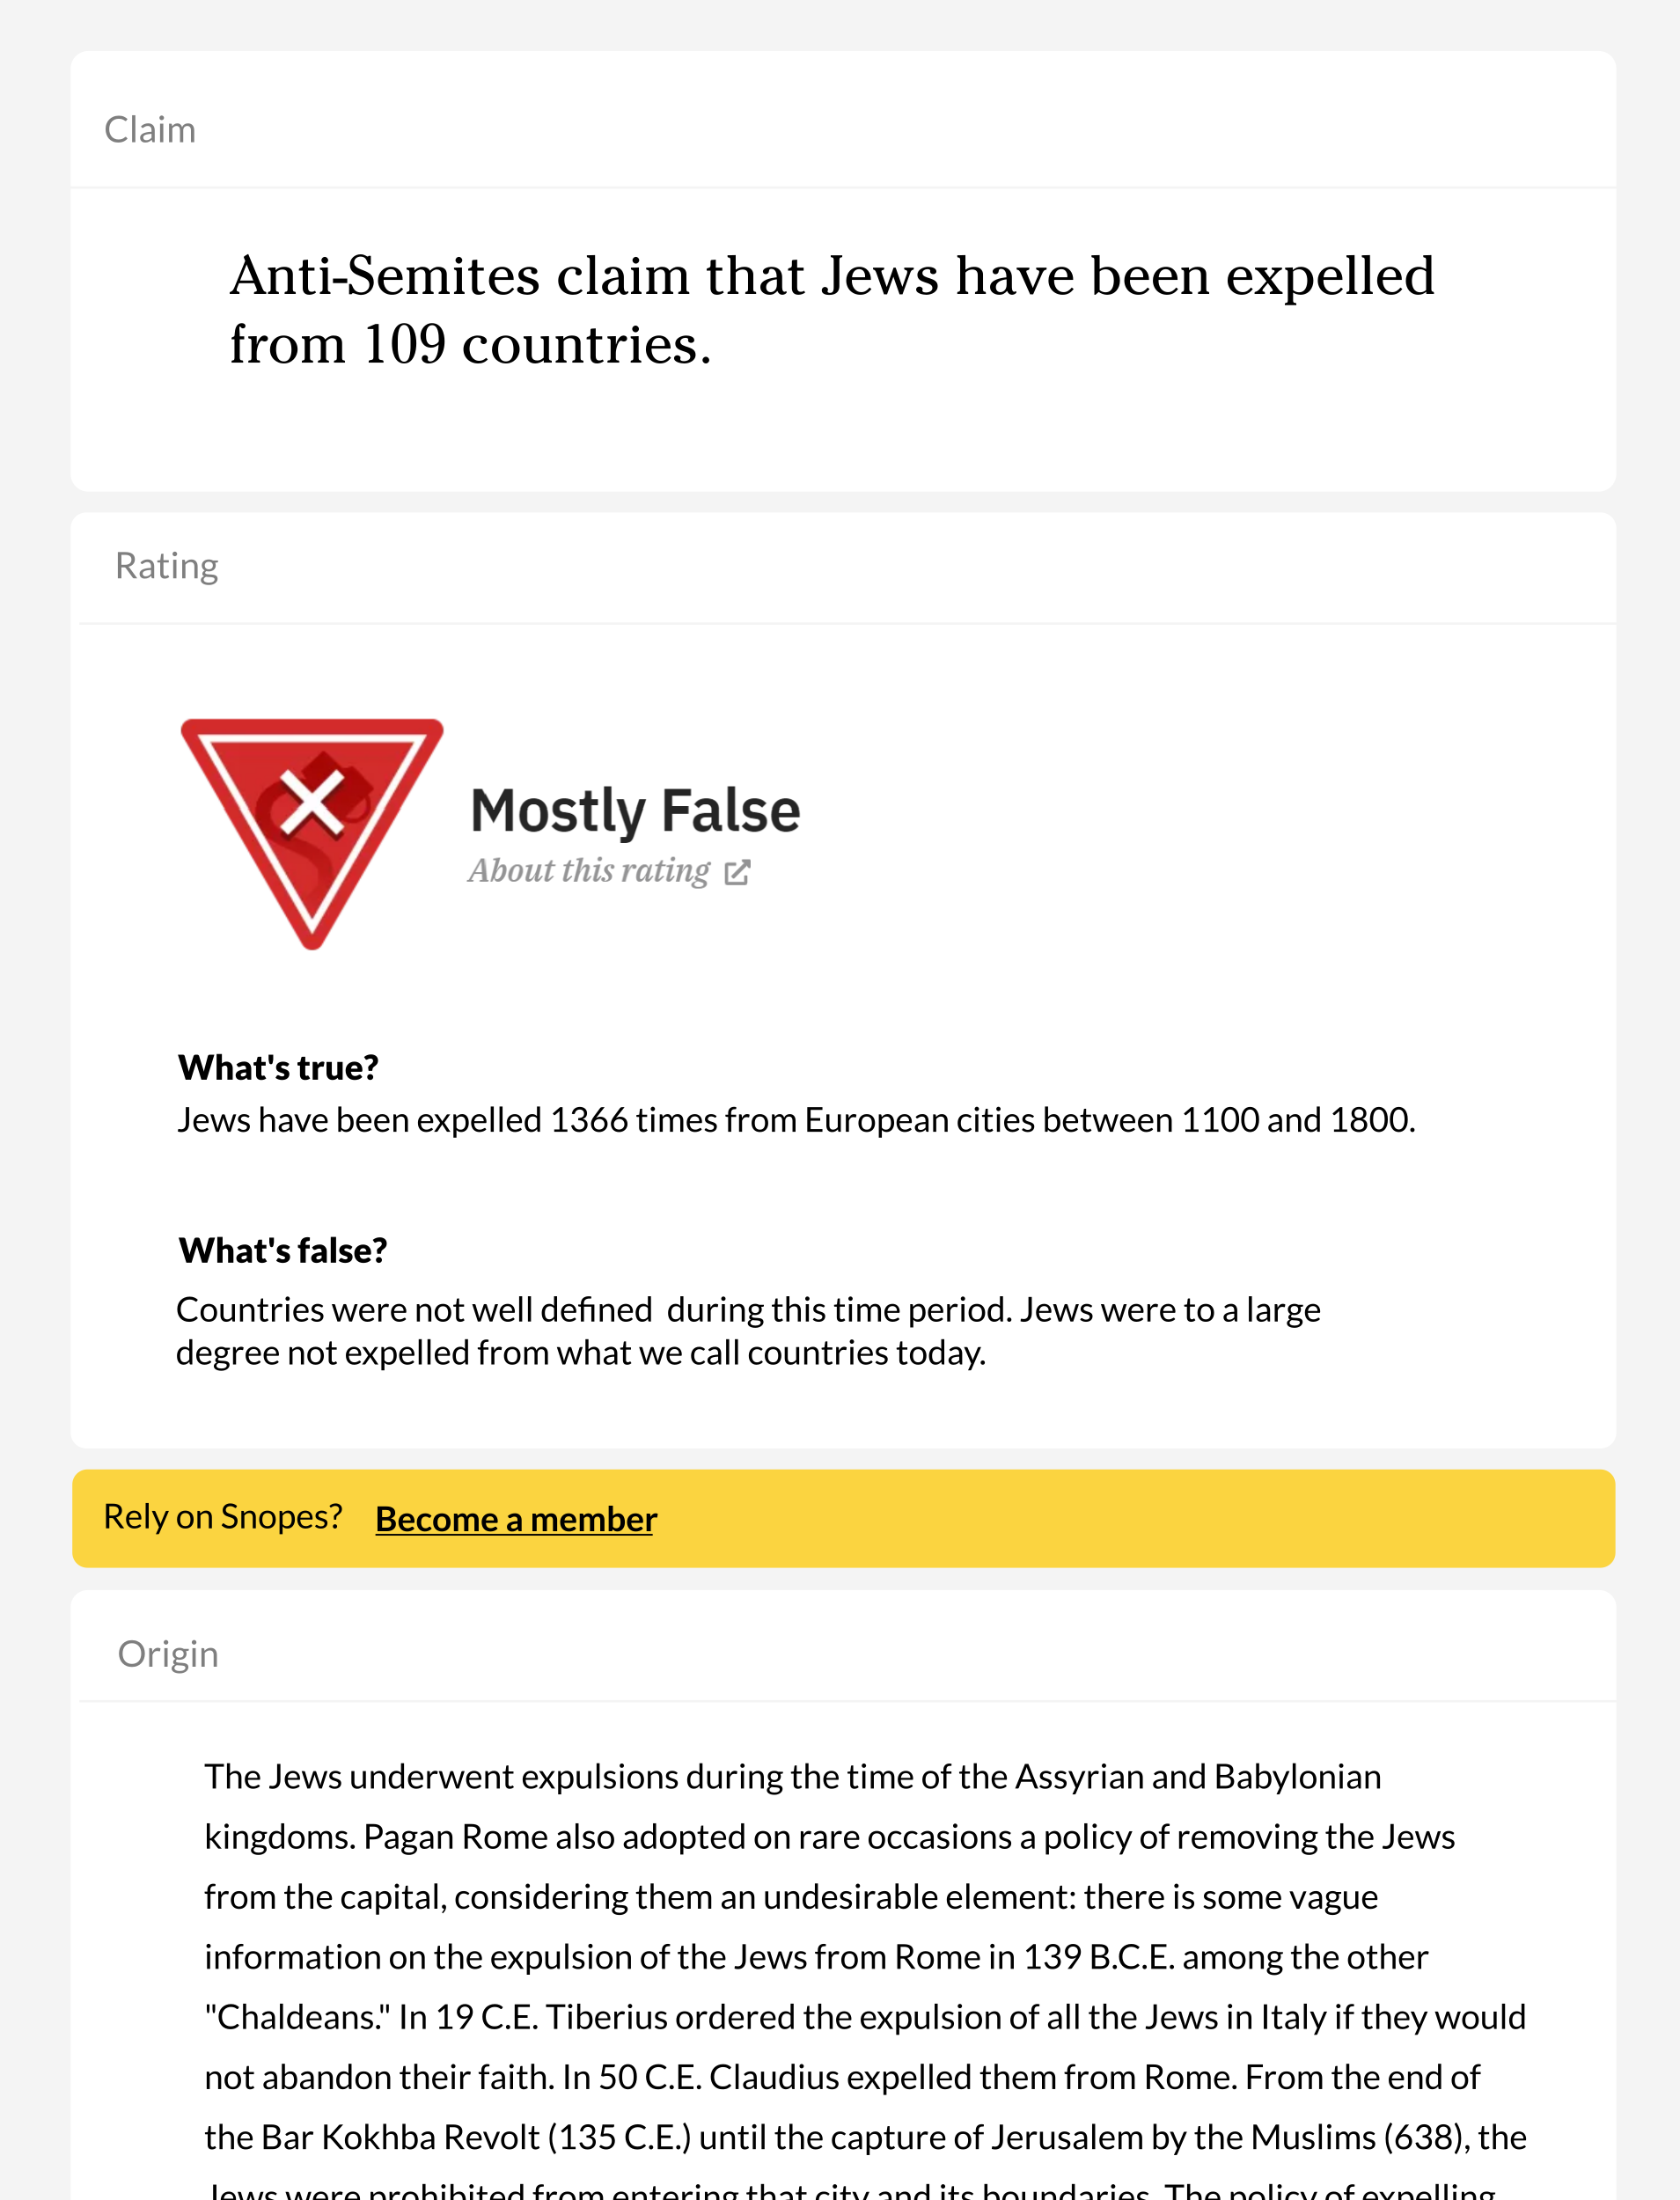
Task: Click the Origin line mentioning 139 B.C.E.
Action: point(816,1957)
